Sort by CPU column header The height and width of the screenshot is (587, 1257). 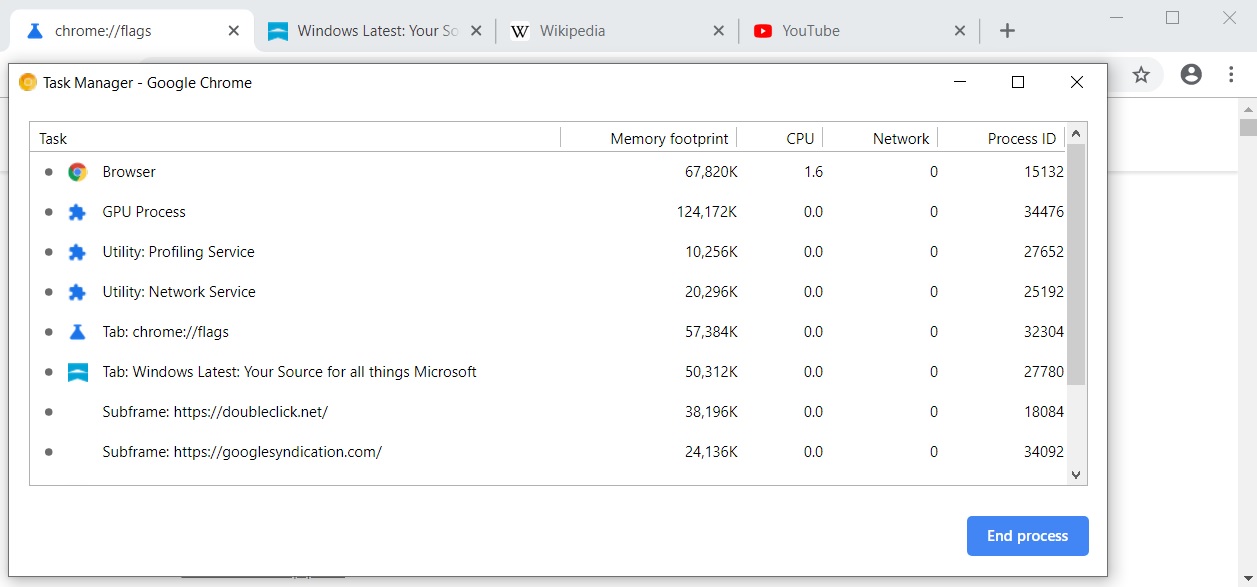click(x=779, y=139)
